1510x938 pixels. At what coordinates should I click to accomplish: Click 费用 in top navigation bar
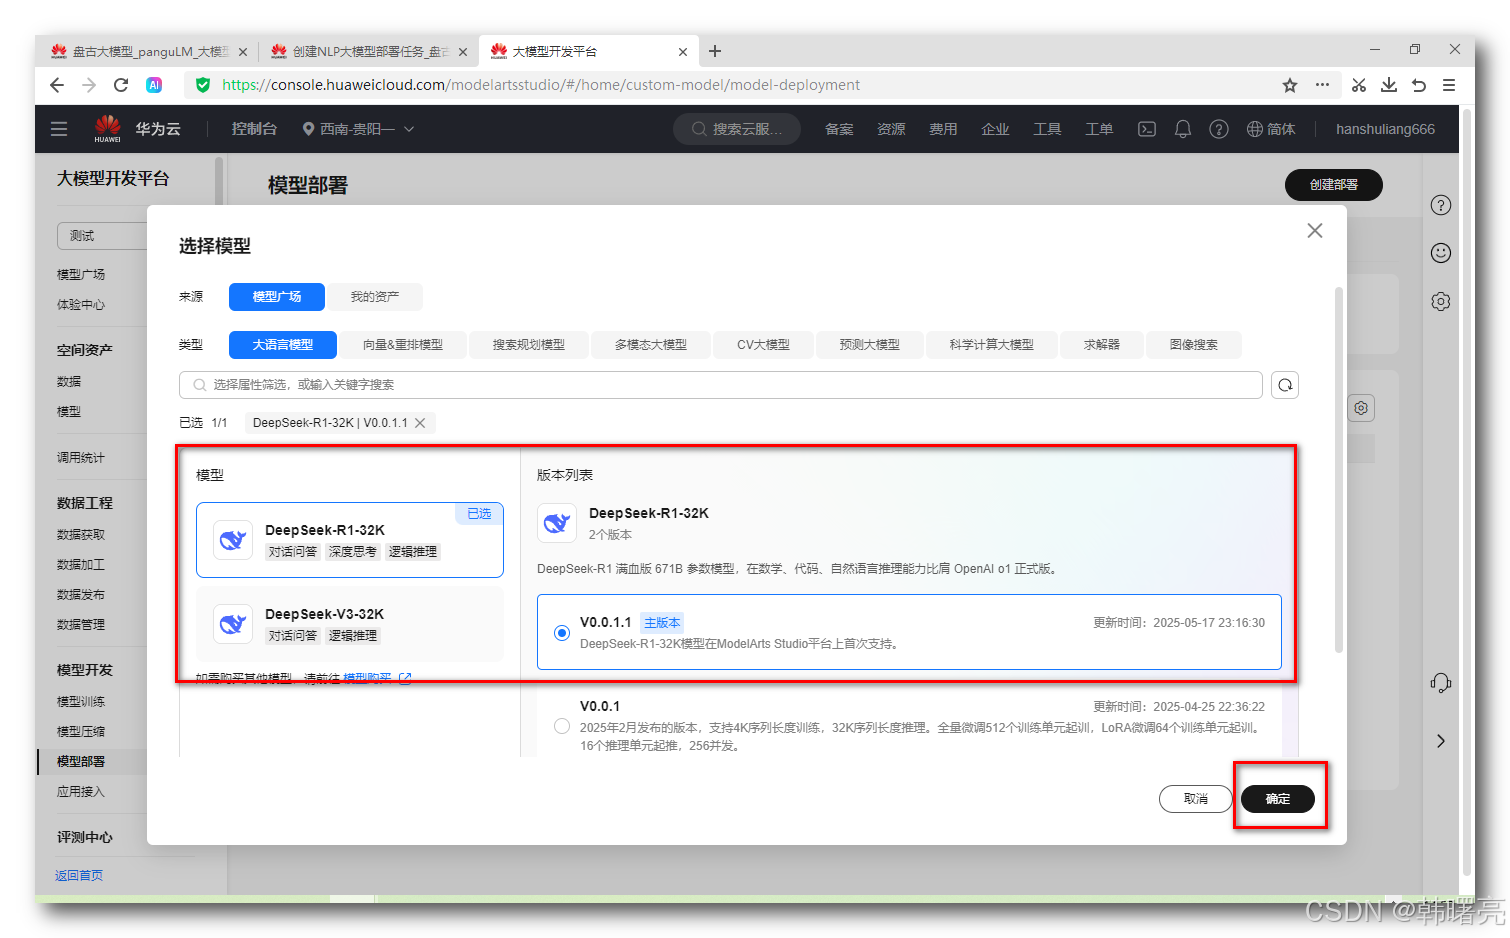pos(943,129)
